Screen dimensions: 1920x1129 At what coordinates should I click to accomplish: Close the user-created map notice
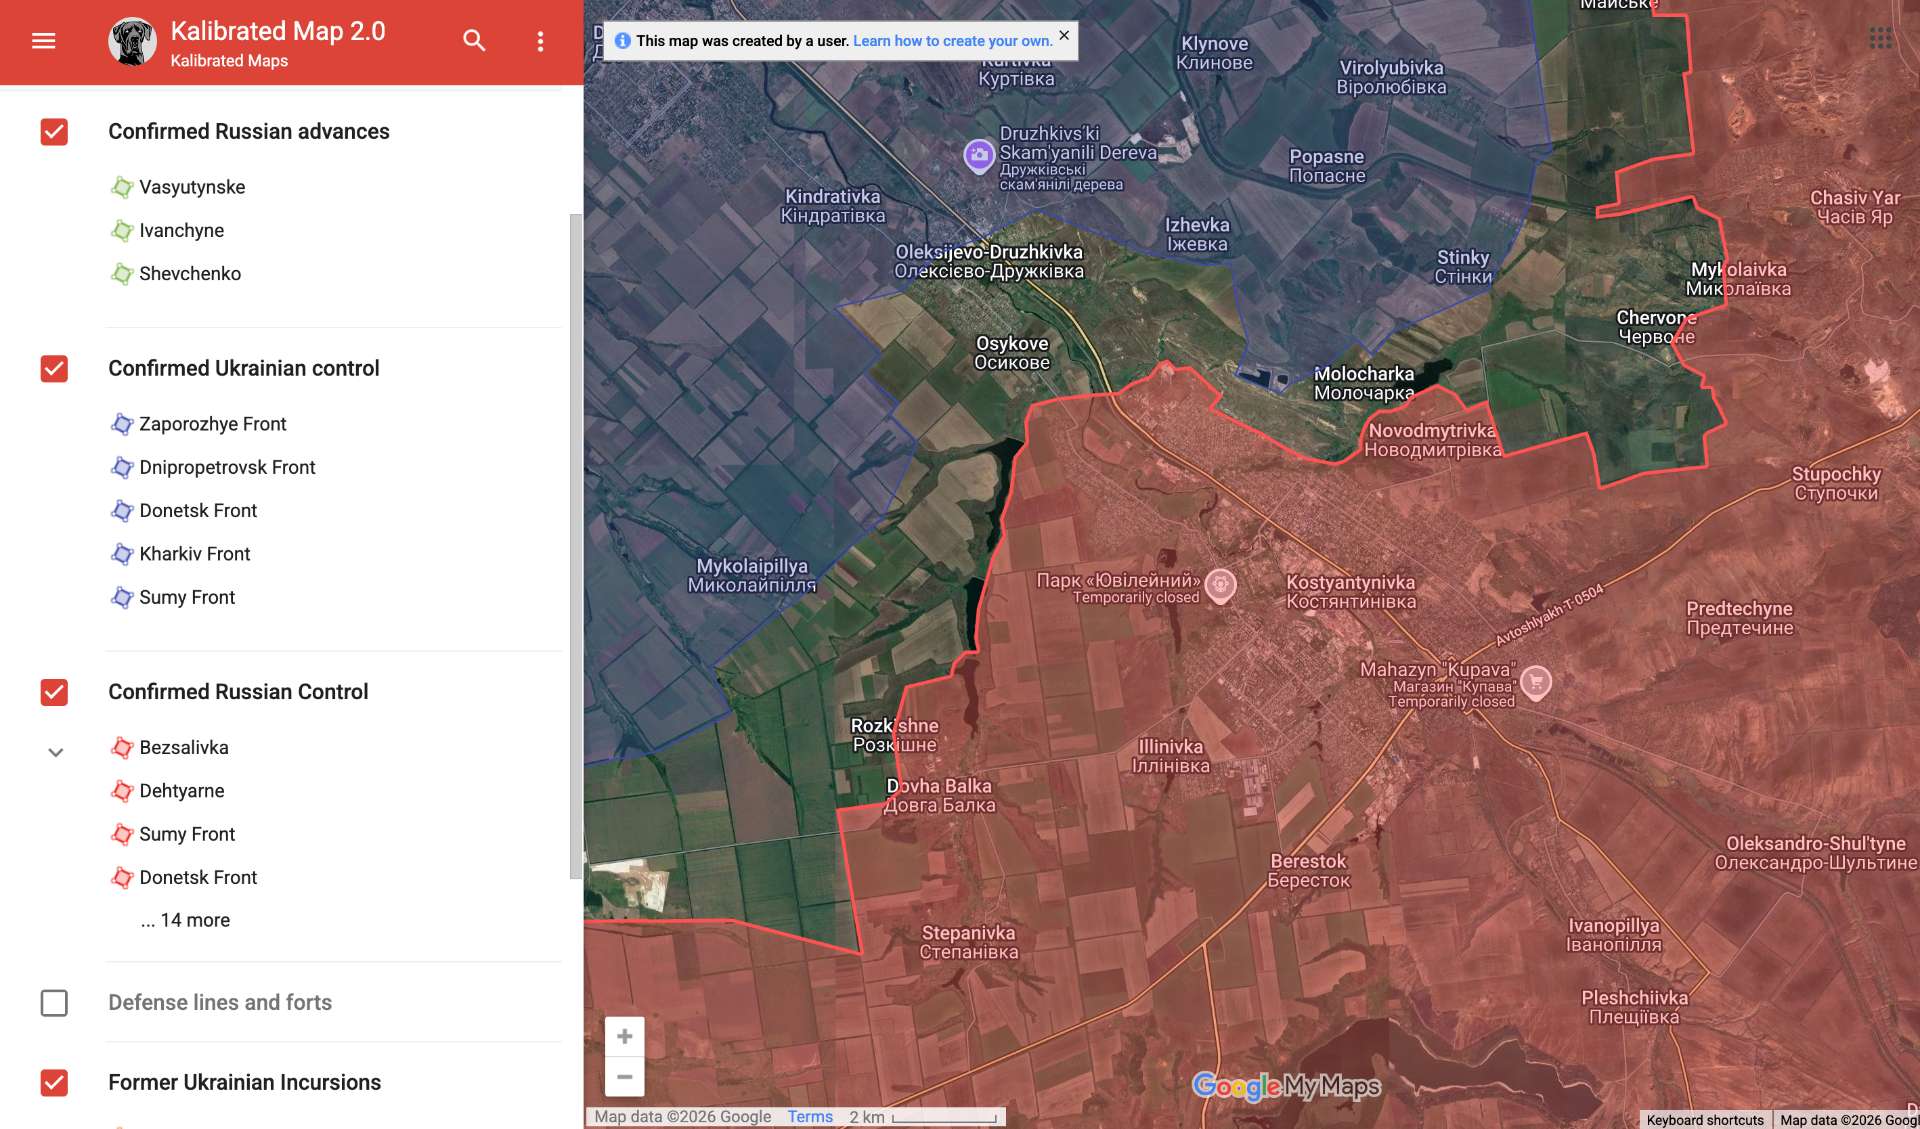1064,35
